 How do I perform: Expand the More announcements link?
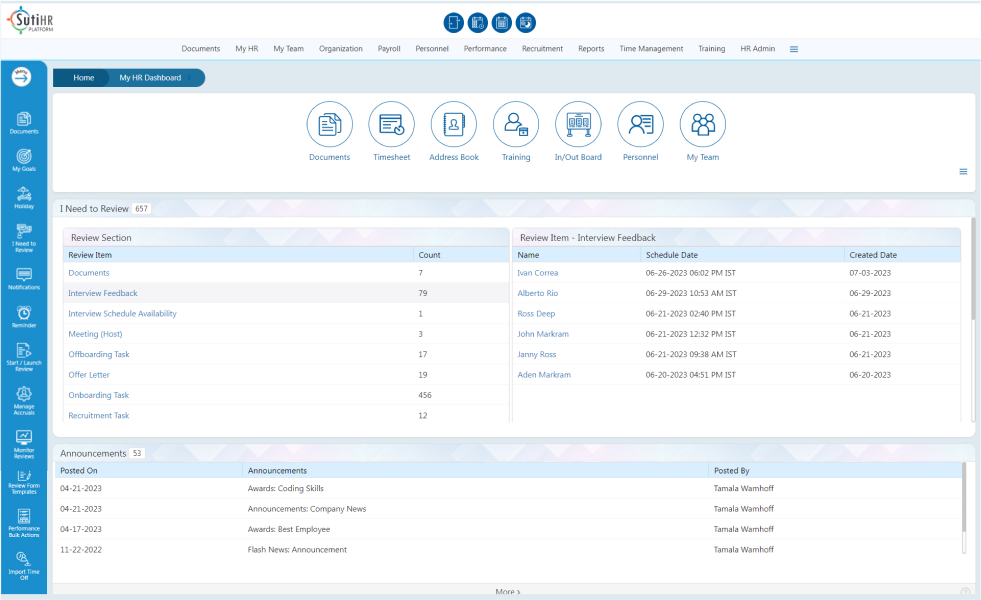tap(507, 591)
